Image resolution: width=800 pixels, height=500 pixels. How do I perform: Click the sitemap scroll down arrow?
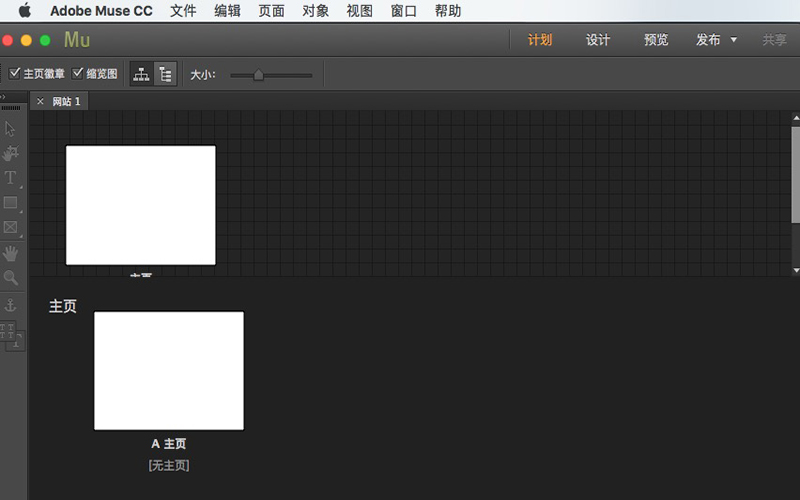tap(796, 270)
